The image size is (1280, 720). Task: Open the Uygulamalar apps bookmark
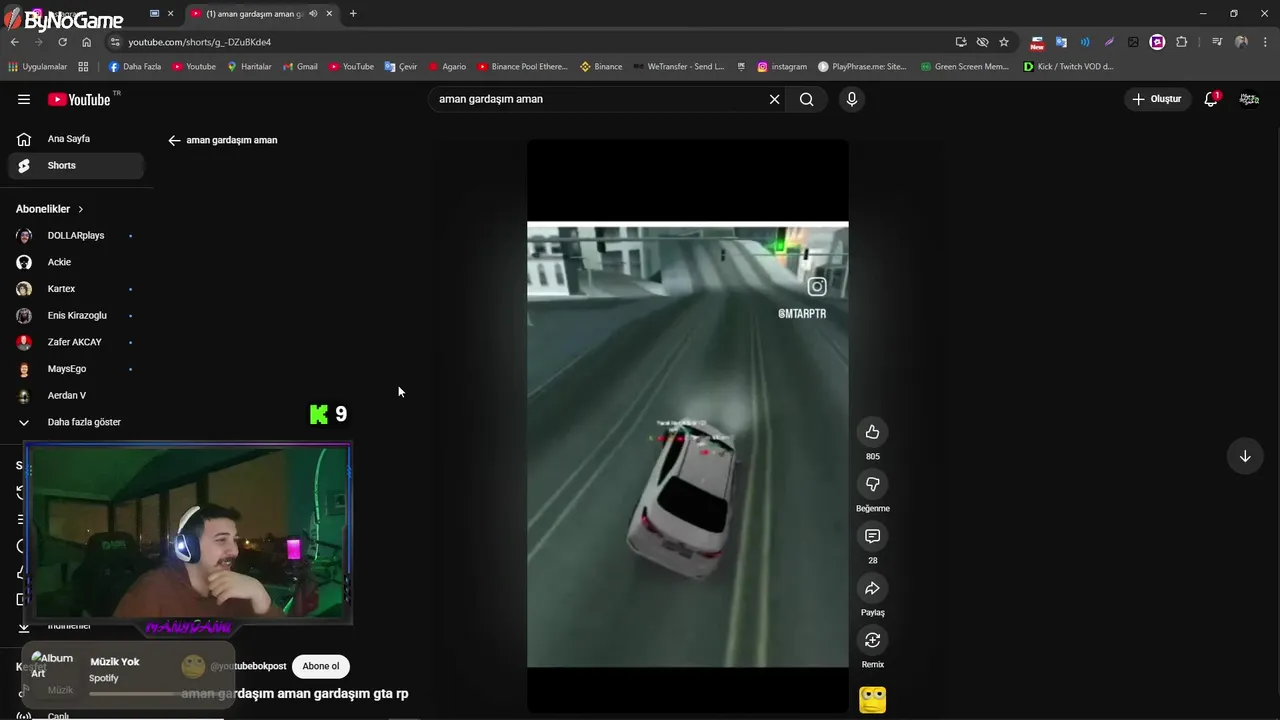37,67
